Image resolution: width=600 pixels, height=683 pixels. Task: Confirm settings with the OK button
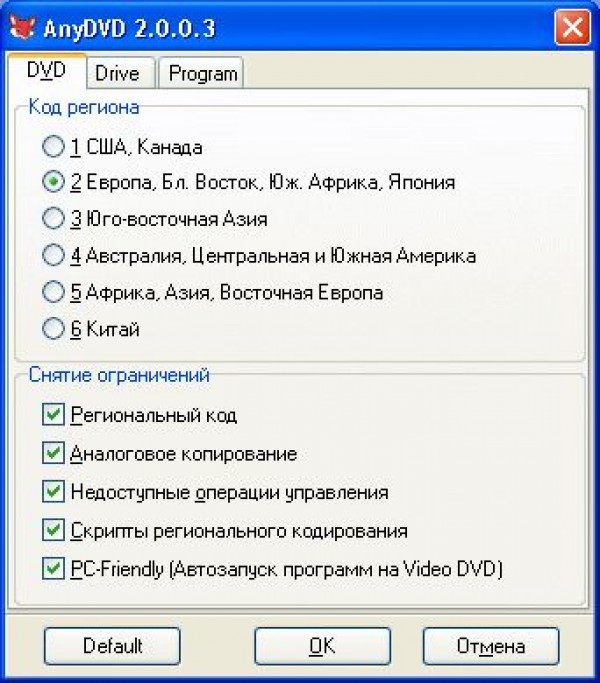(321, 646)
